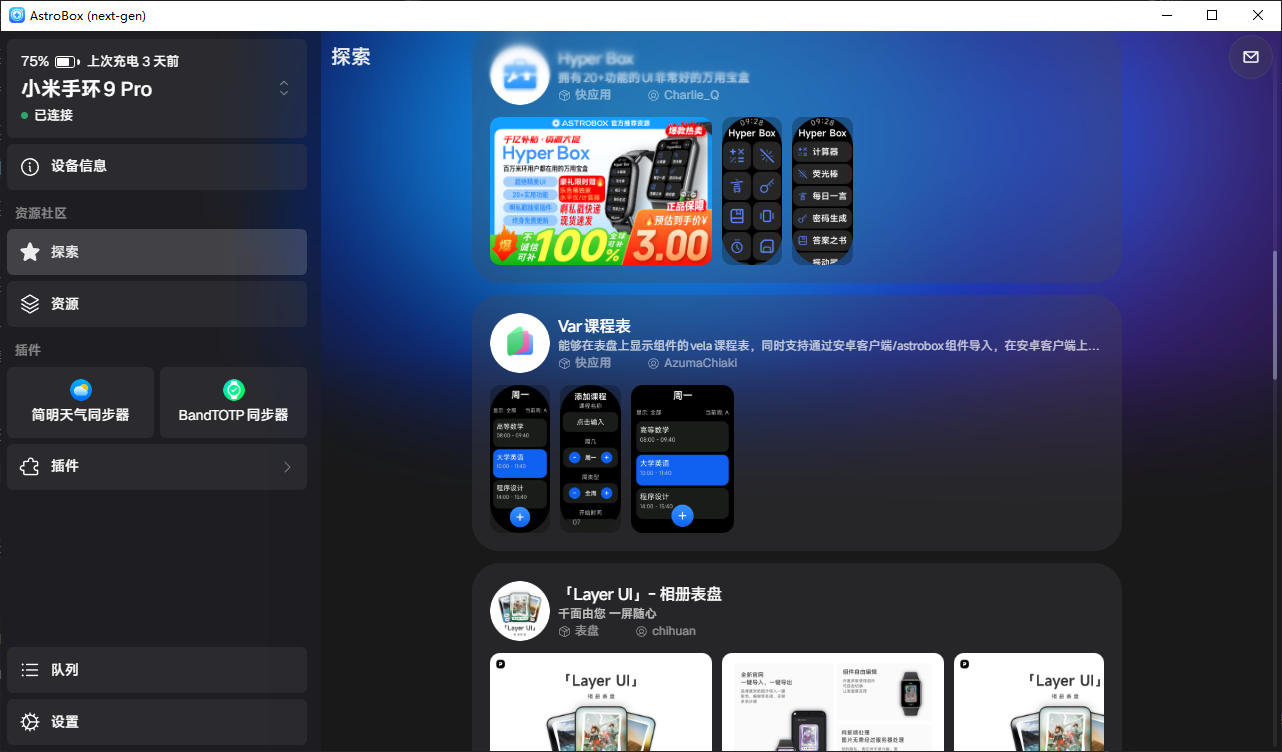Screen dimensions: 1282x752
Task: View the cut-off Layer UI preview image
Action: [x=1029, y=702]
